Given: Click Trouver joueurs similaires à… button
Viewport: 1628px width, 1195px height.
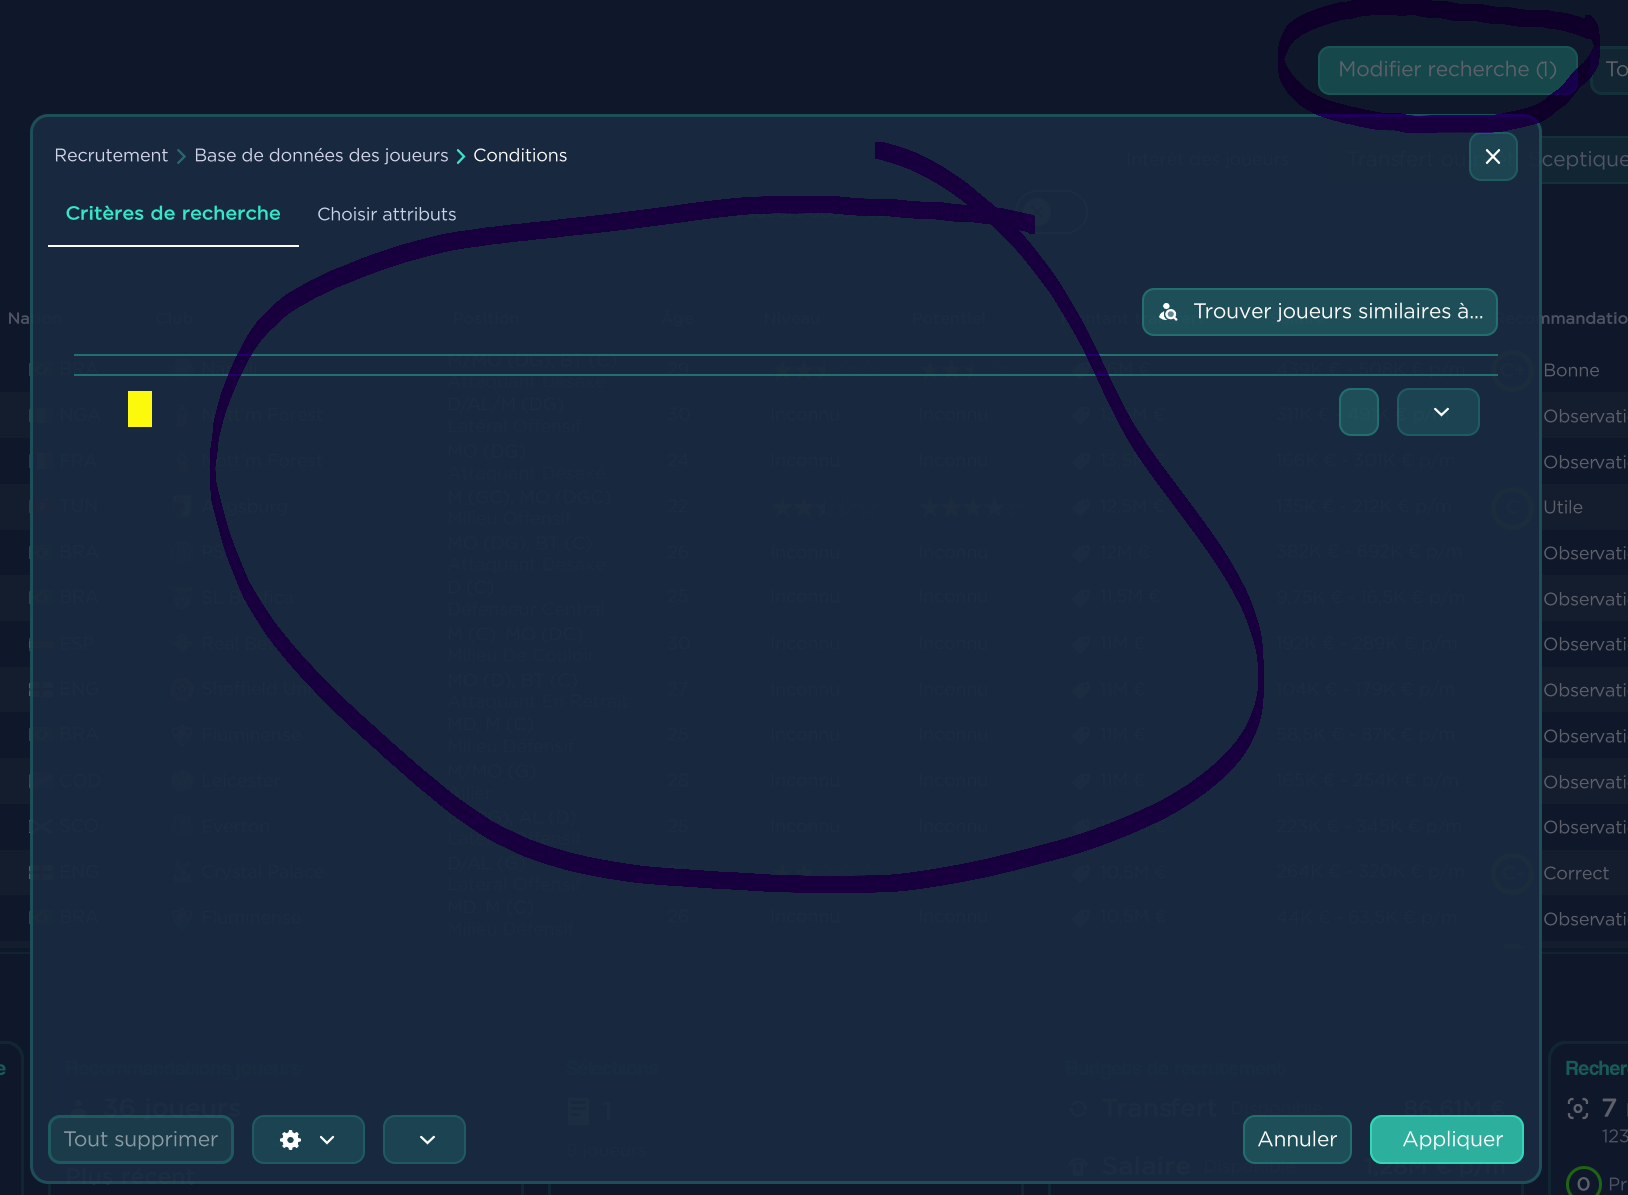Looking at the screenshot, I should click(x=1320, y=312).
